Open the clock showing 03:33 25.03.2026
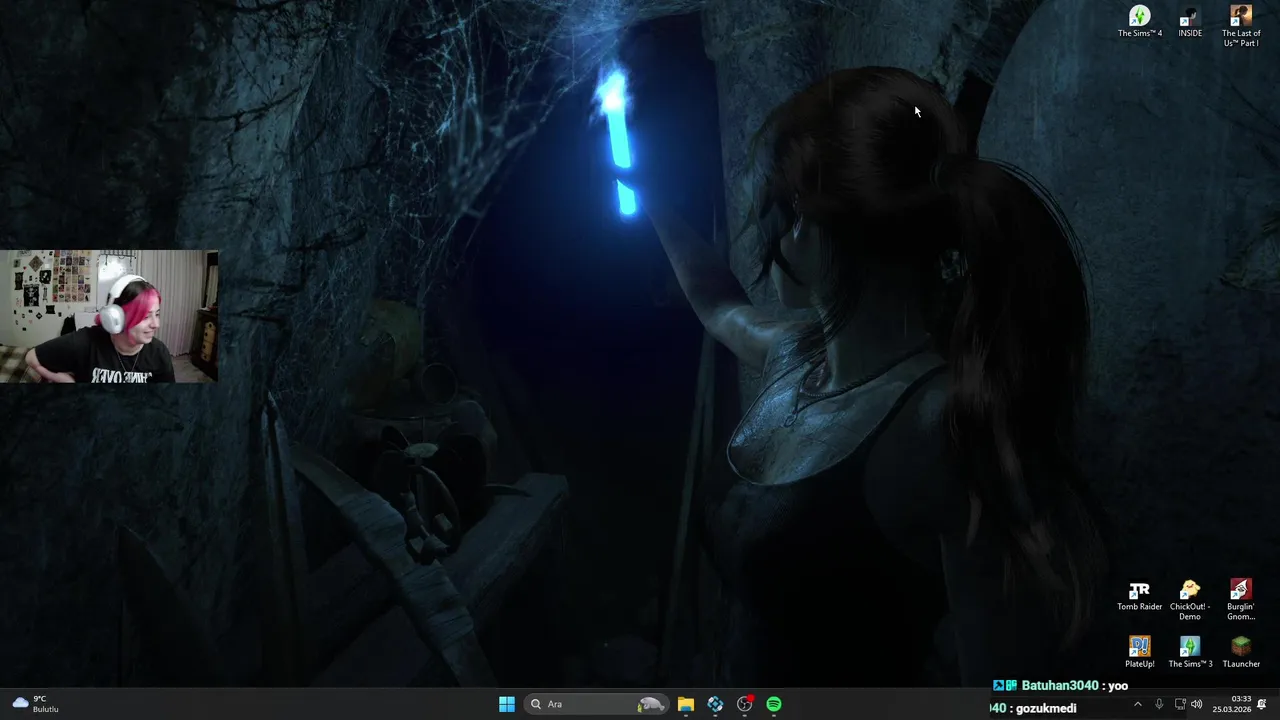The image size is (1280, 720). pos(1232,704)
